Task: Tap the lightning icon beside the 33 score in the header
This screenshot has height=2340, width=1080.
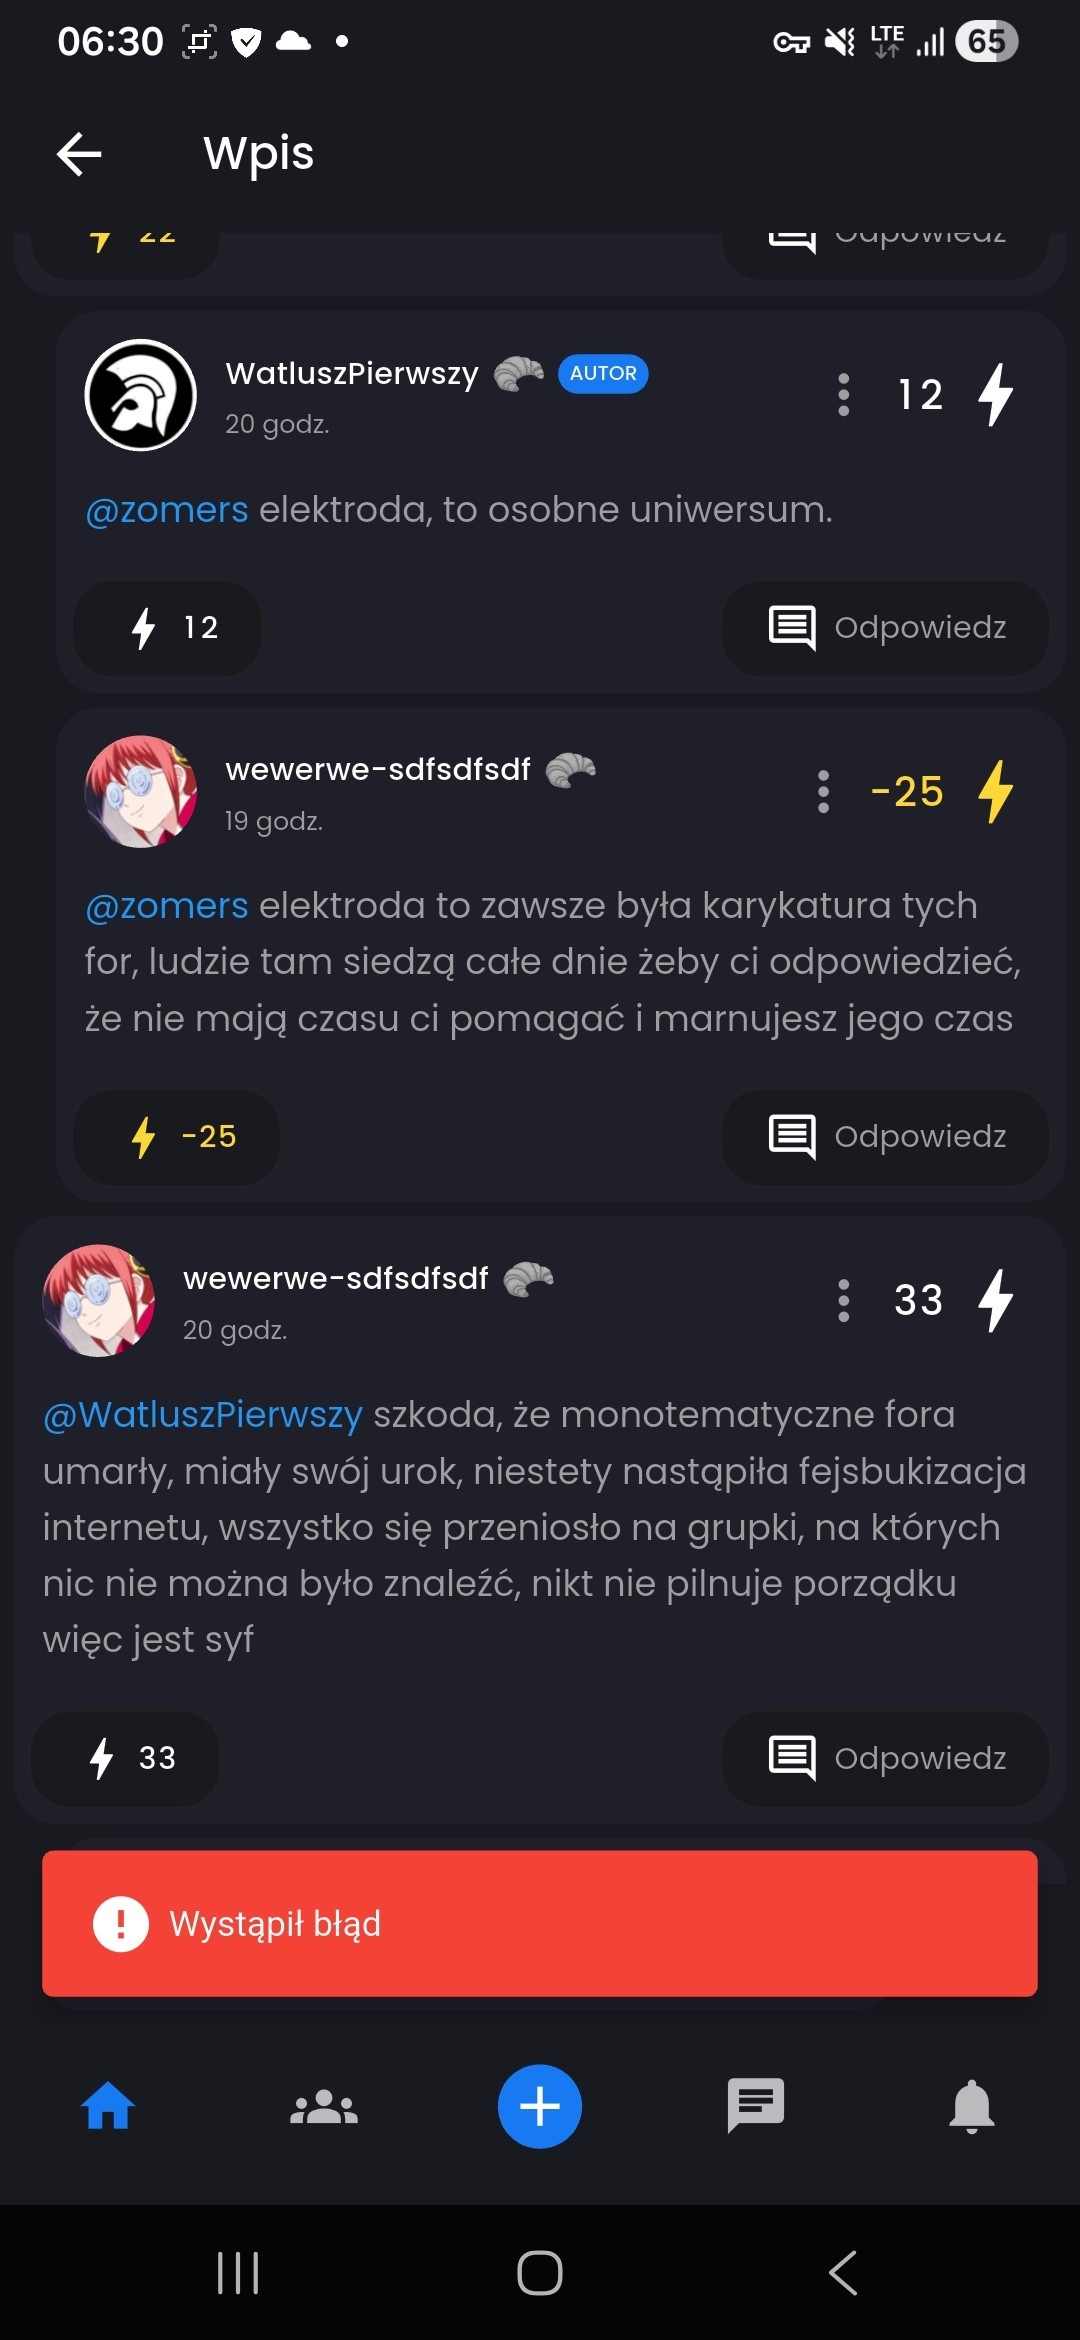Action: (996, 1301)
